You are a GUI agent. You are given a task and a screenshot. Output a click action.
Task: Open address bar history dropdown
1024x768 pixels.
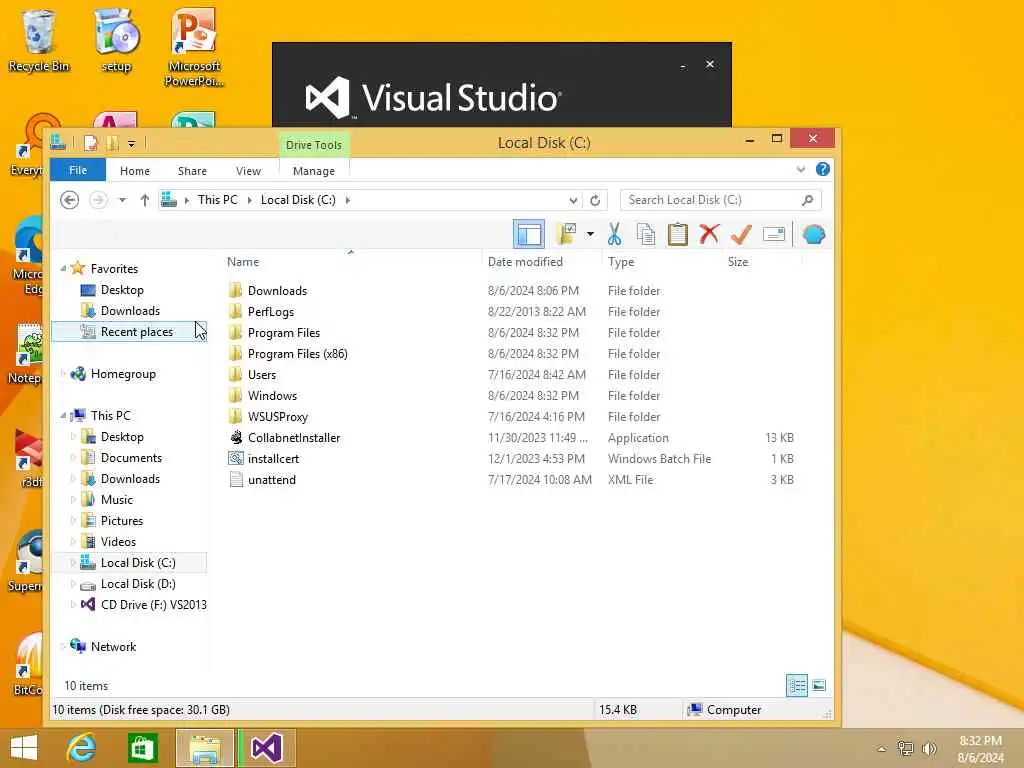pos(573,200)
